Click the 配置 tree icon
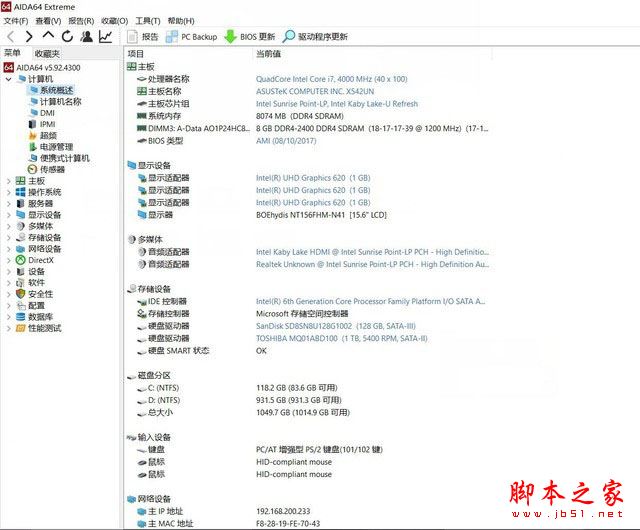The width and height of the screenshot is (640, 530). (x=20, y=305)
